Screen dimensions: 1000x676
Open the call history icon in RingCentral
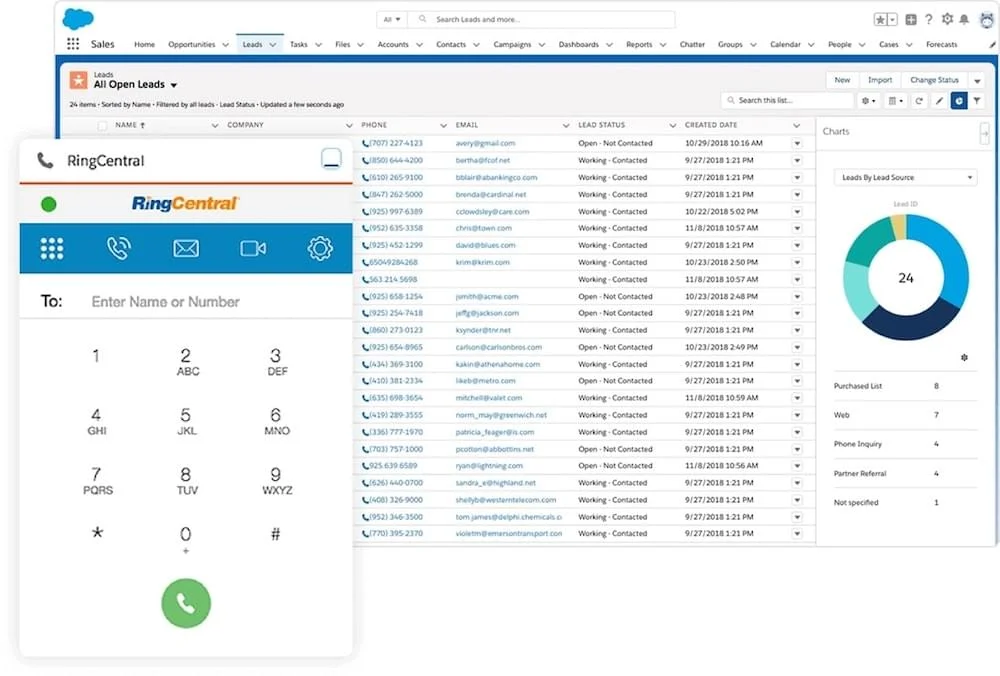click(x=119, y=249)
